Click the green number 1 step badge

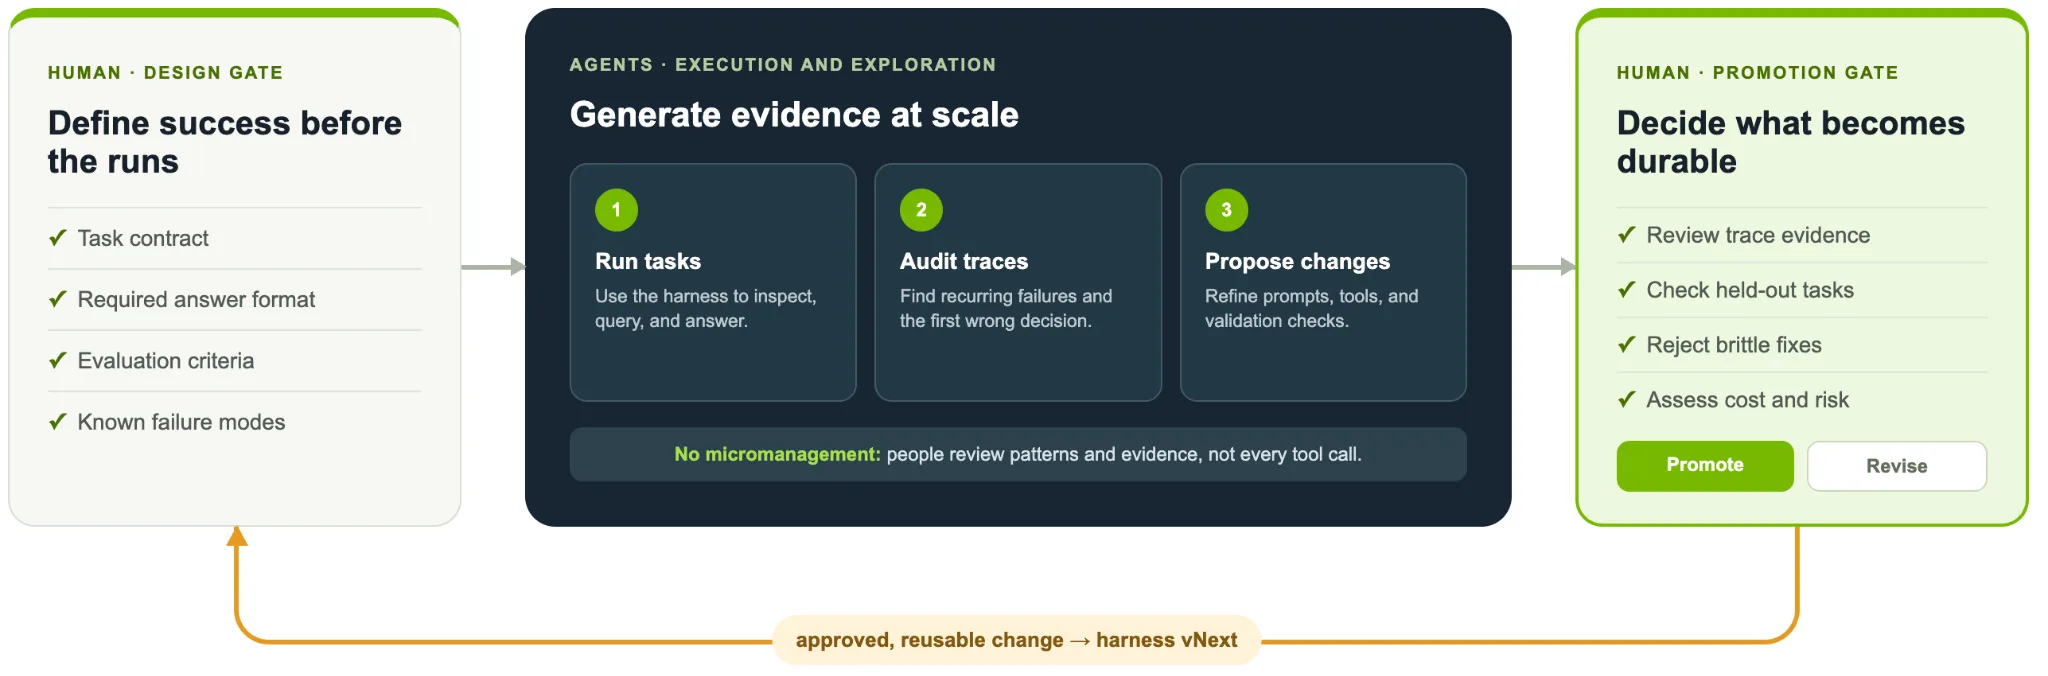click(616, 210)
